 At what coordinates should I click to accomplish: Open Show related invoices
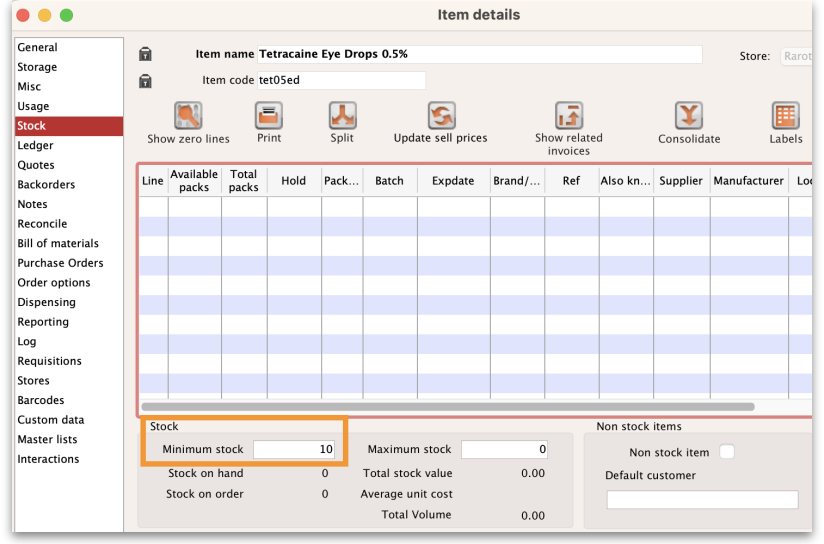coord(568,116)
